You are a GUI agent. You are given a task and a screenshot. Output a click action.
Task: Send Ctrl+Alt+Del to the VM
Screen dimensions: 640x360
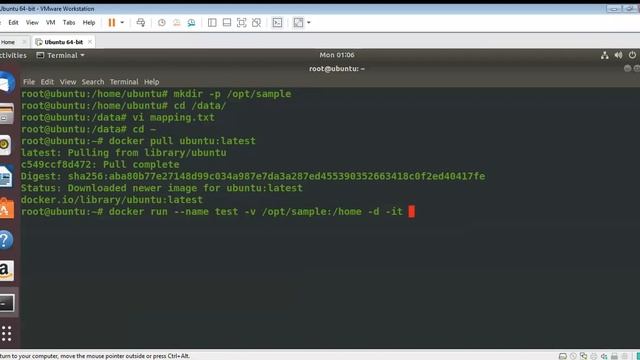click(x=141, y=23)
